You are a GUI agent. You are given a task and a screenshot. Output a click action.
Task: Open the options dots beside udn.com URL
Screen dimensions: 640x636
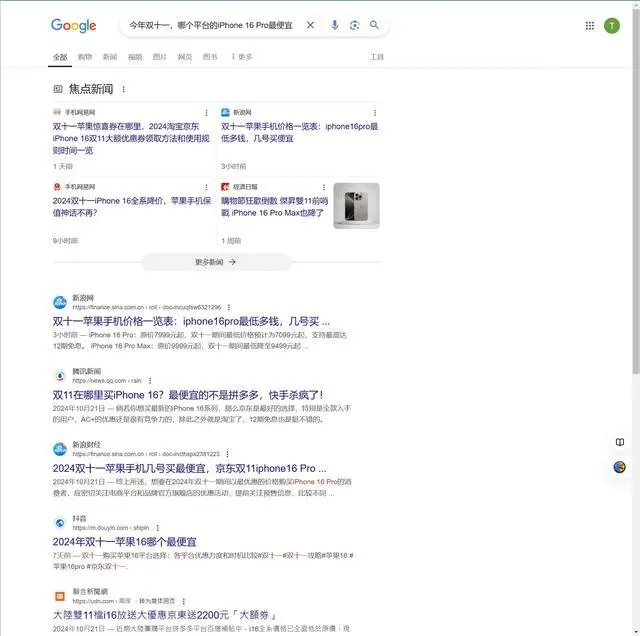coord(184,601)
